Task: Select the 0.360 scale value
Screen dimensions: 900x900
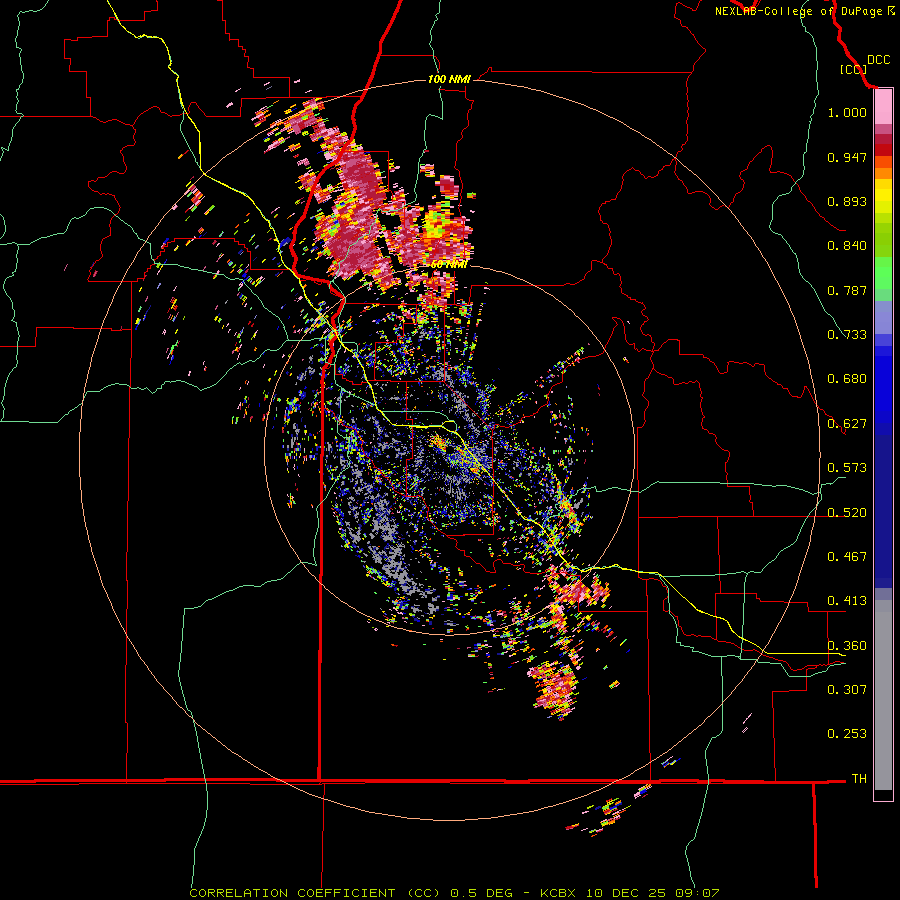Action: [847, 646]
